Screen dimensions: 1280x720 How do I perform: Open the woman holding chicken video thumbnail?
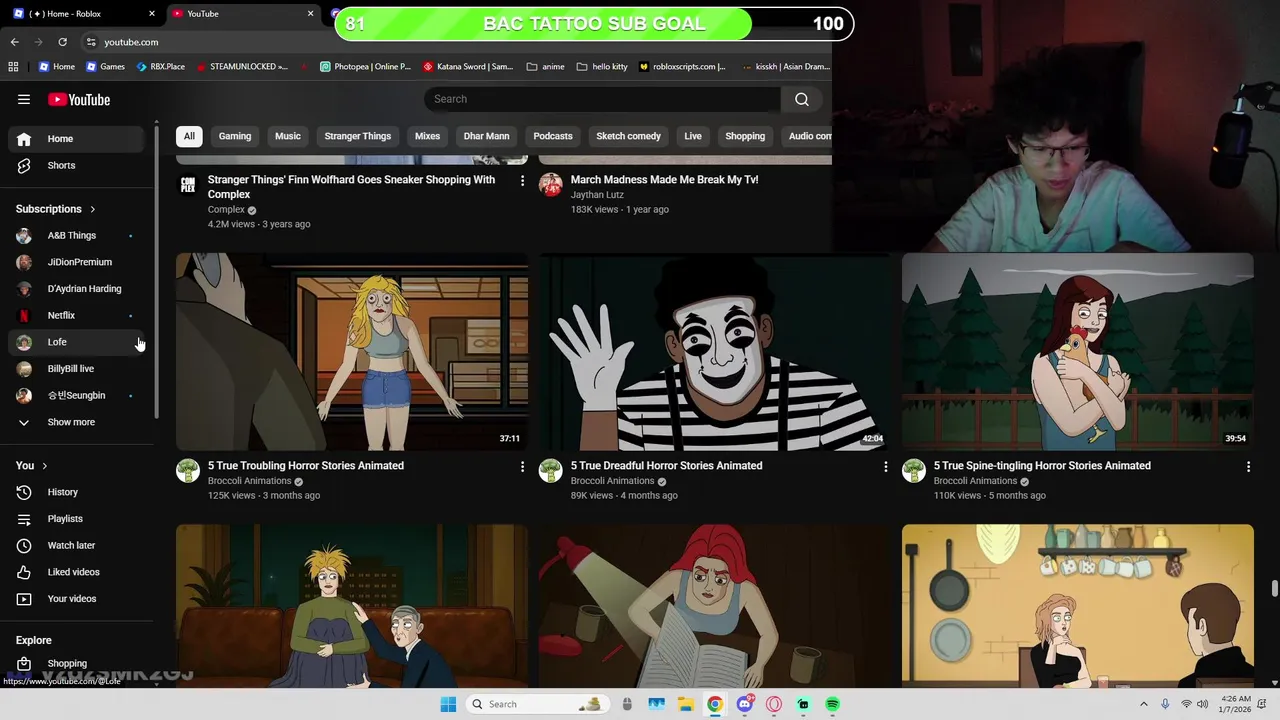point(1077,351)
